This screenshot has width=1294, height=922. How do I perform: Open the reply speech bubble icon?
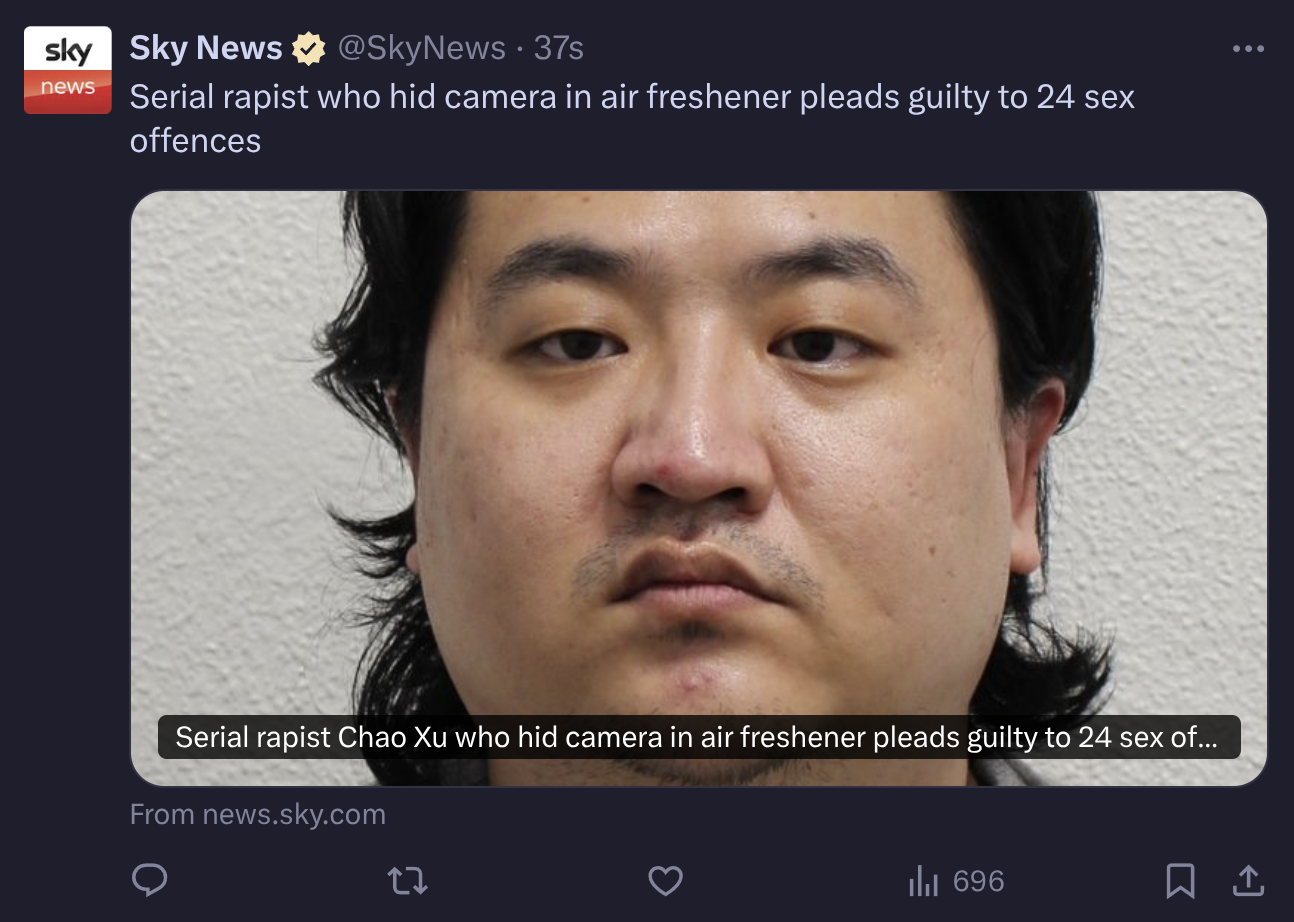[x=149, y=880]
